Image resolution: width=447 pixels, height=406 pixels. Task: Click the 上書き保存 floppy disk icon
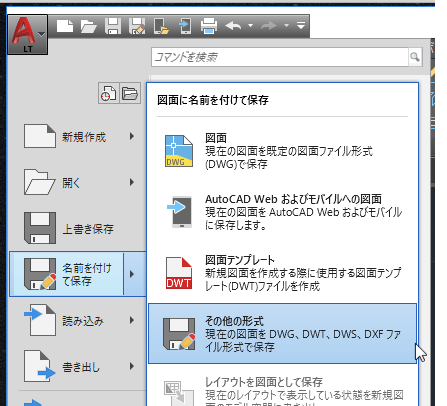[x=40, y=228]
